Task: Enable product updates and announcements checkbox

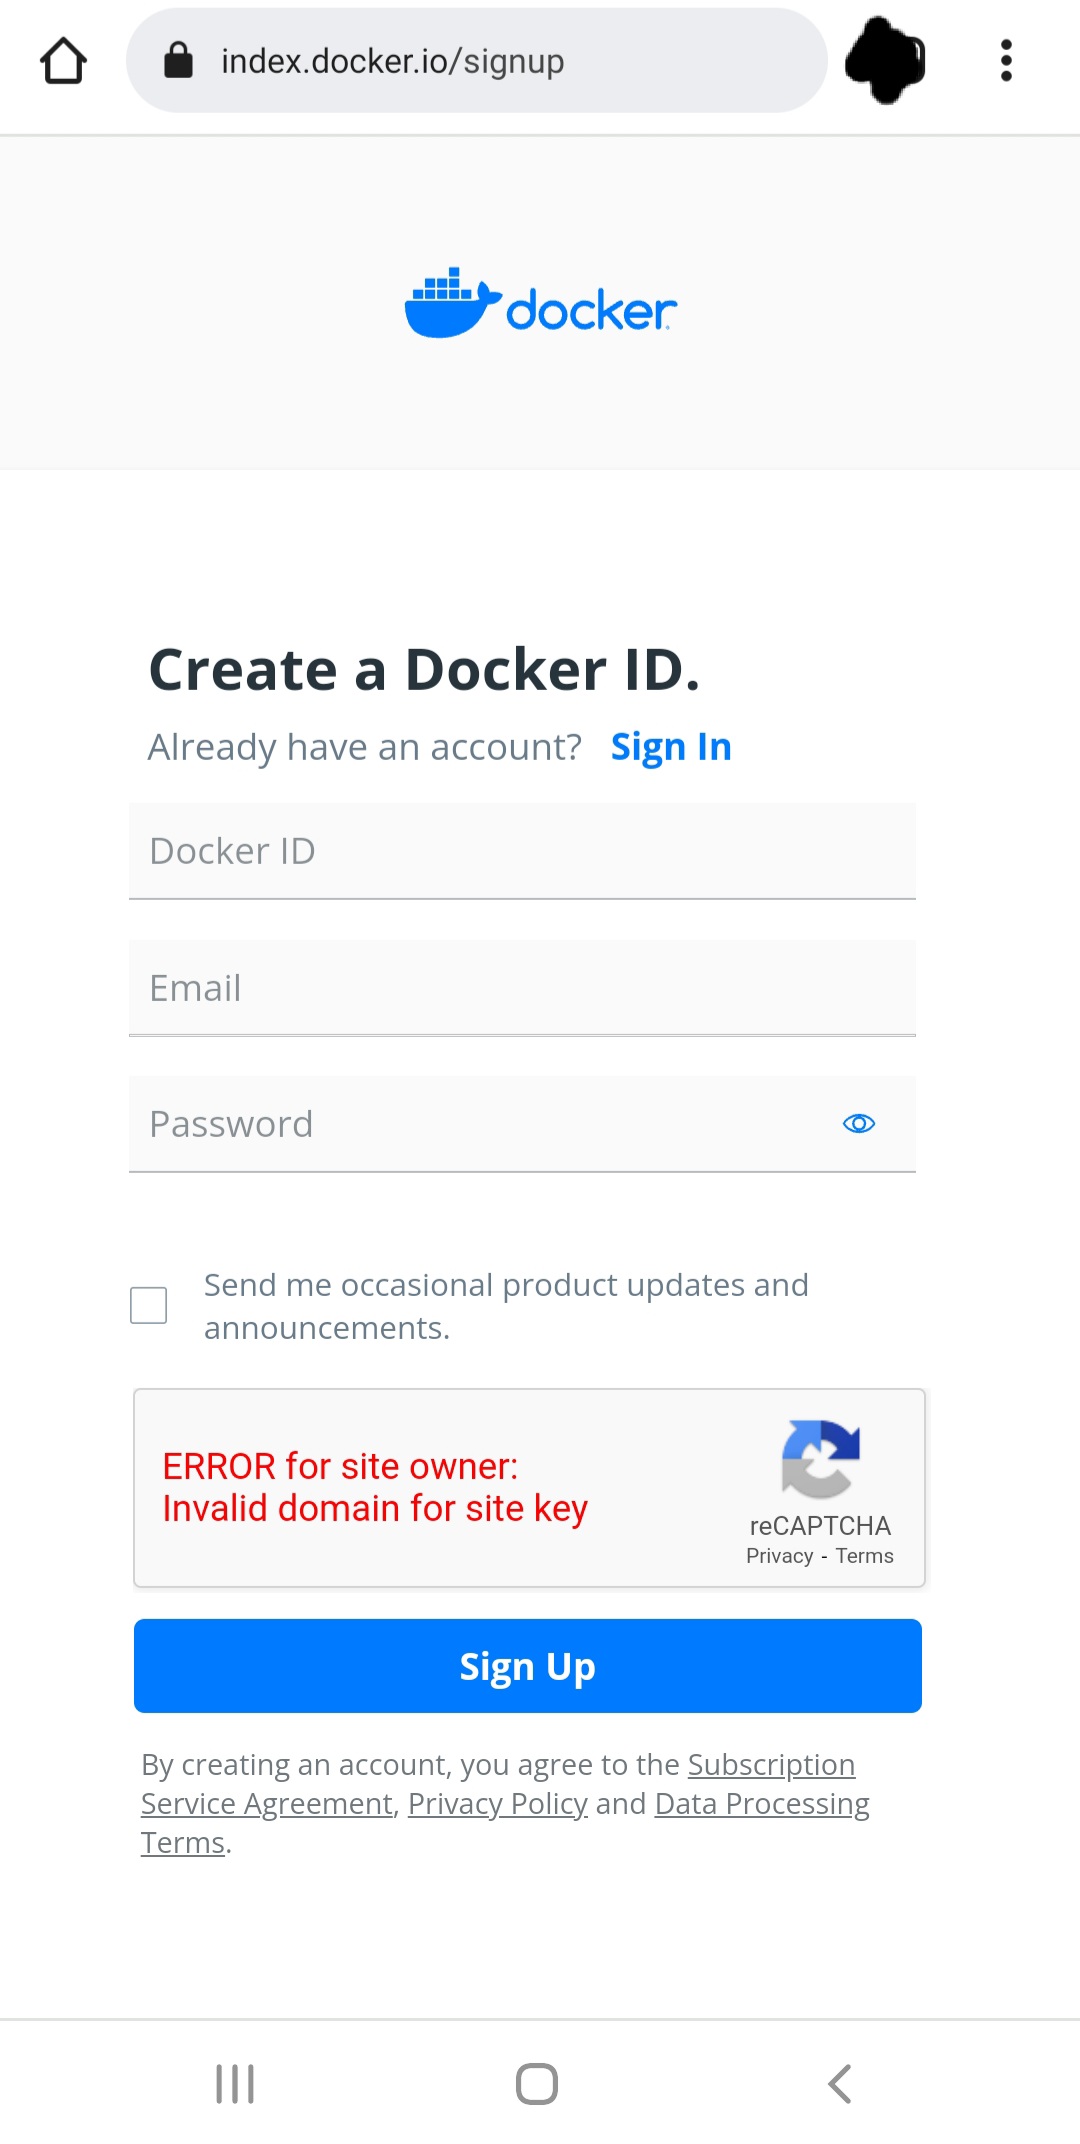Action: coord(148,1305)
